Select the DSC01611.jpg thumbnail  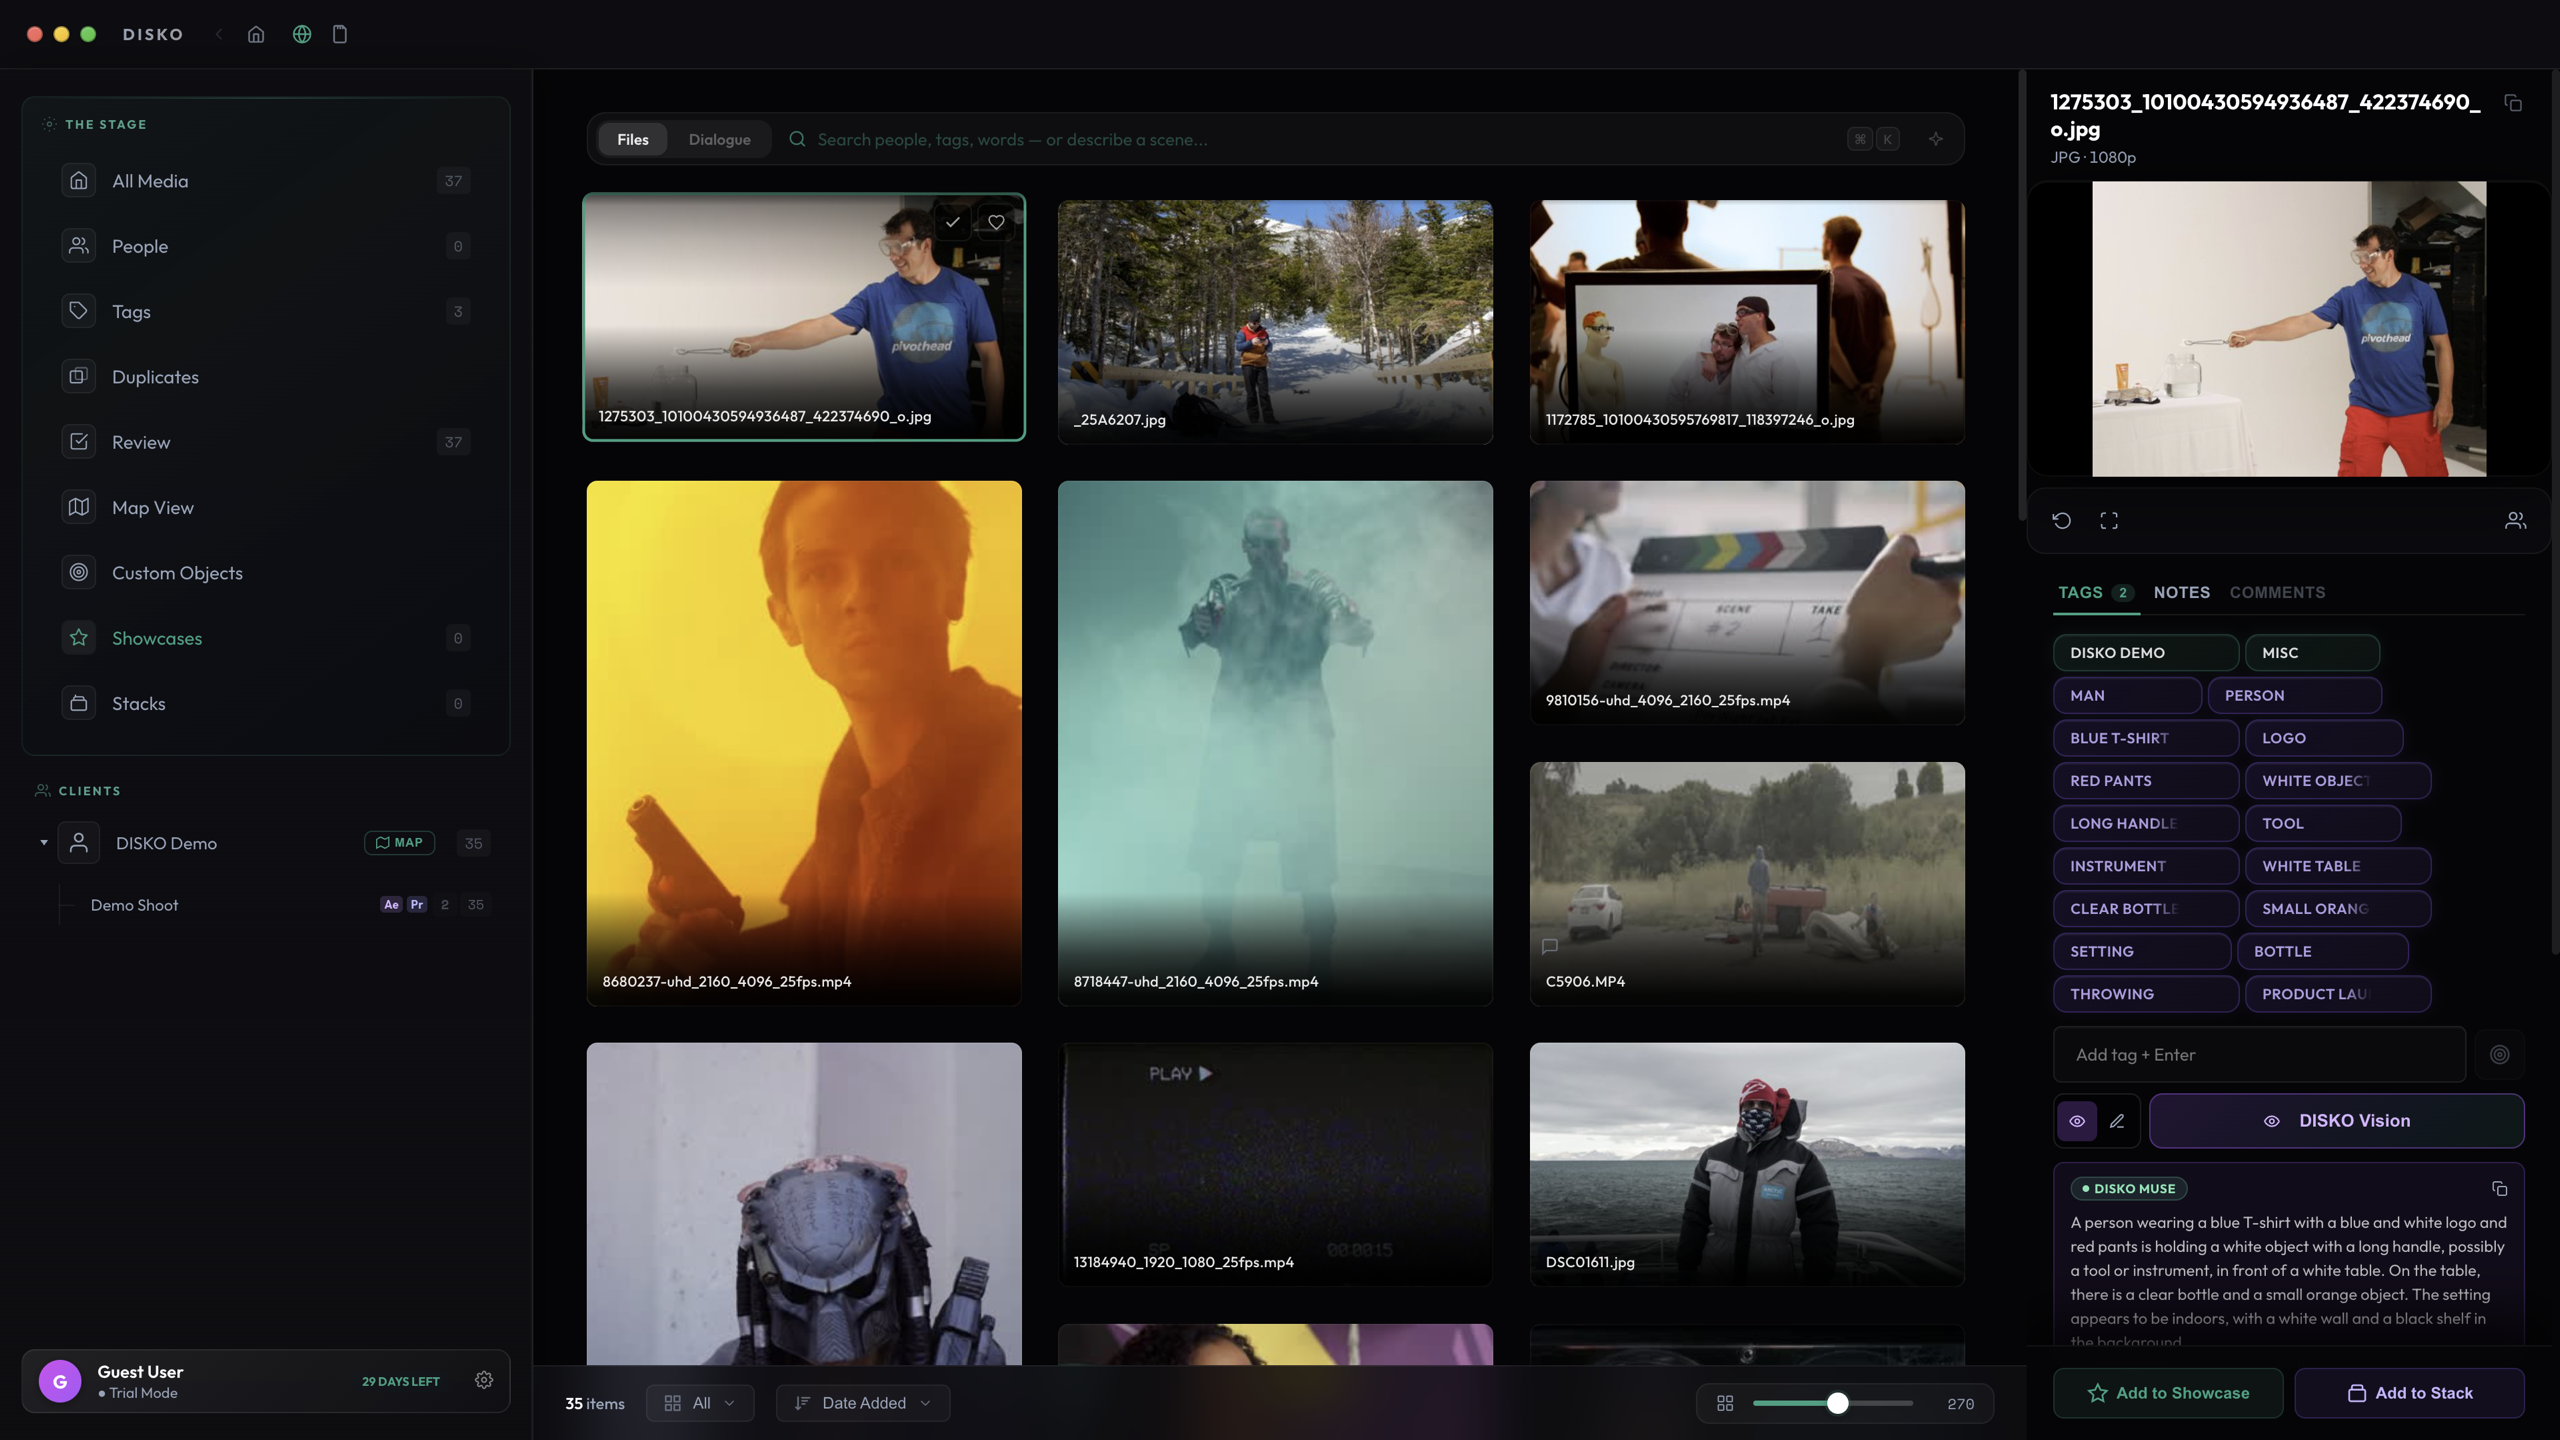pyautogui.click(x=1747, y=1164)
